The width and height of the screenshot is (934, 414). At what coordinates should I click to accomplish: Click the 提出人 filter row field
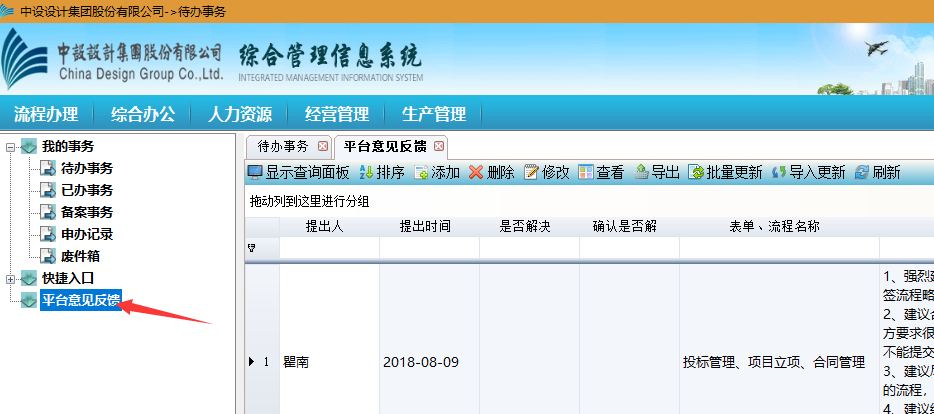(x=329, y=248)
